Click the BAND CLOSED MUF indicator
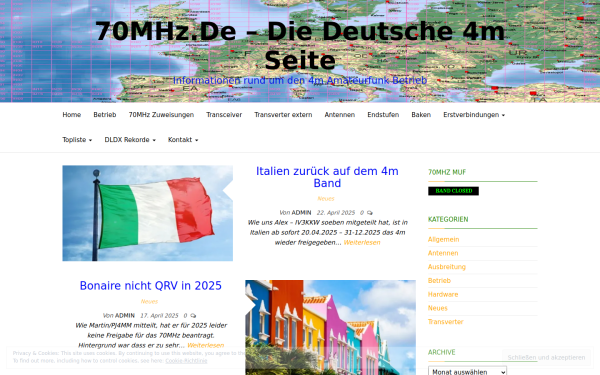Viewport: 600px width, 375px height. click(453, 191)
